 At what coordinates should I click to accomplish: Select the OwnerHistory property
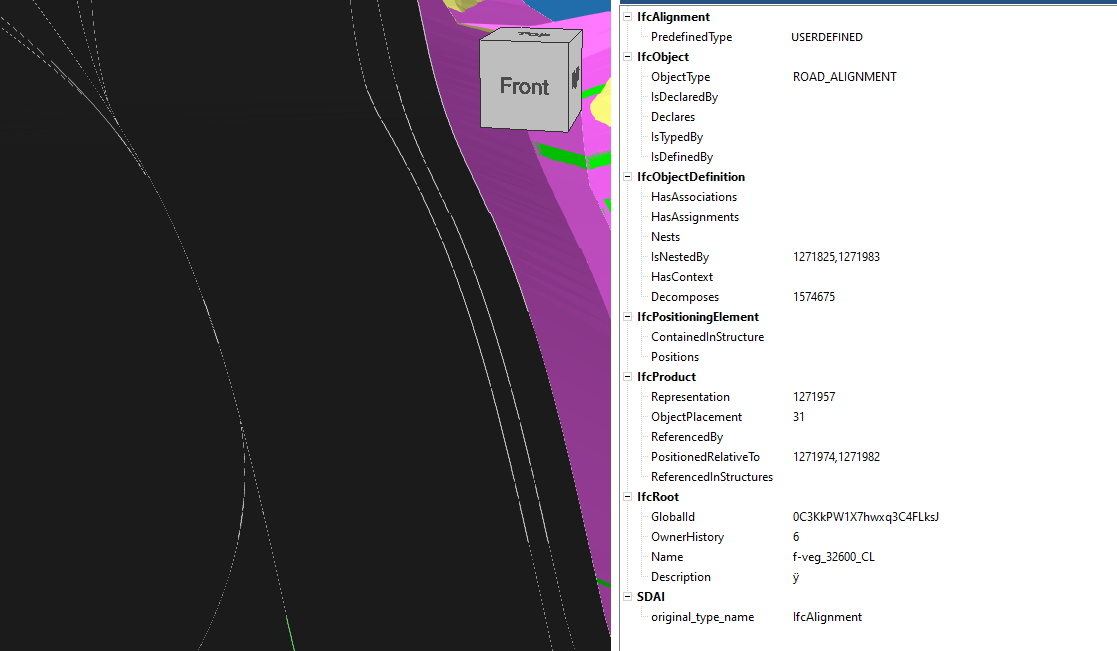coord(687,536)
